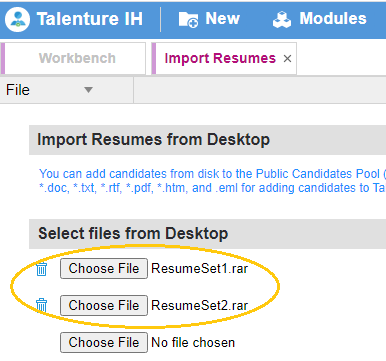
Task: Close the Import Resumes tab
Action: click(x=287, y=59)
